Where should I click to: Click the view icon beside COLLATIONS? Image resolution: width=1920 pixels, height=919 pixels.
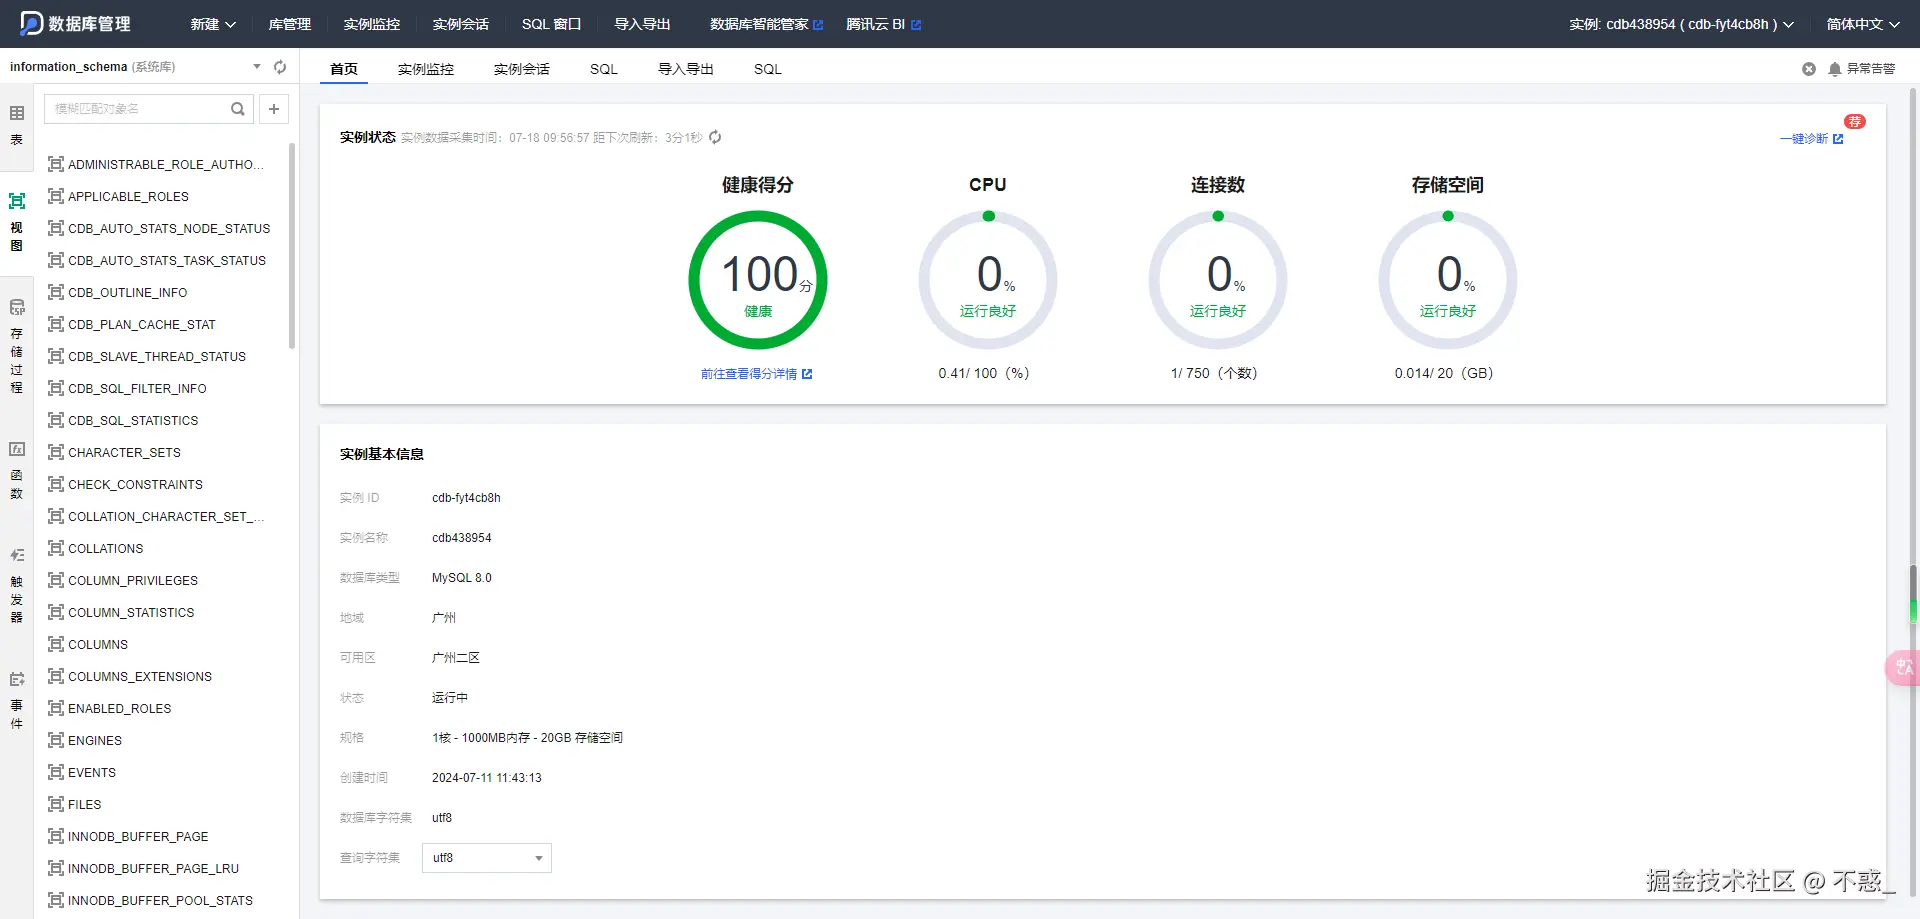coord(56,548)
